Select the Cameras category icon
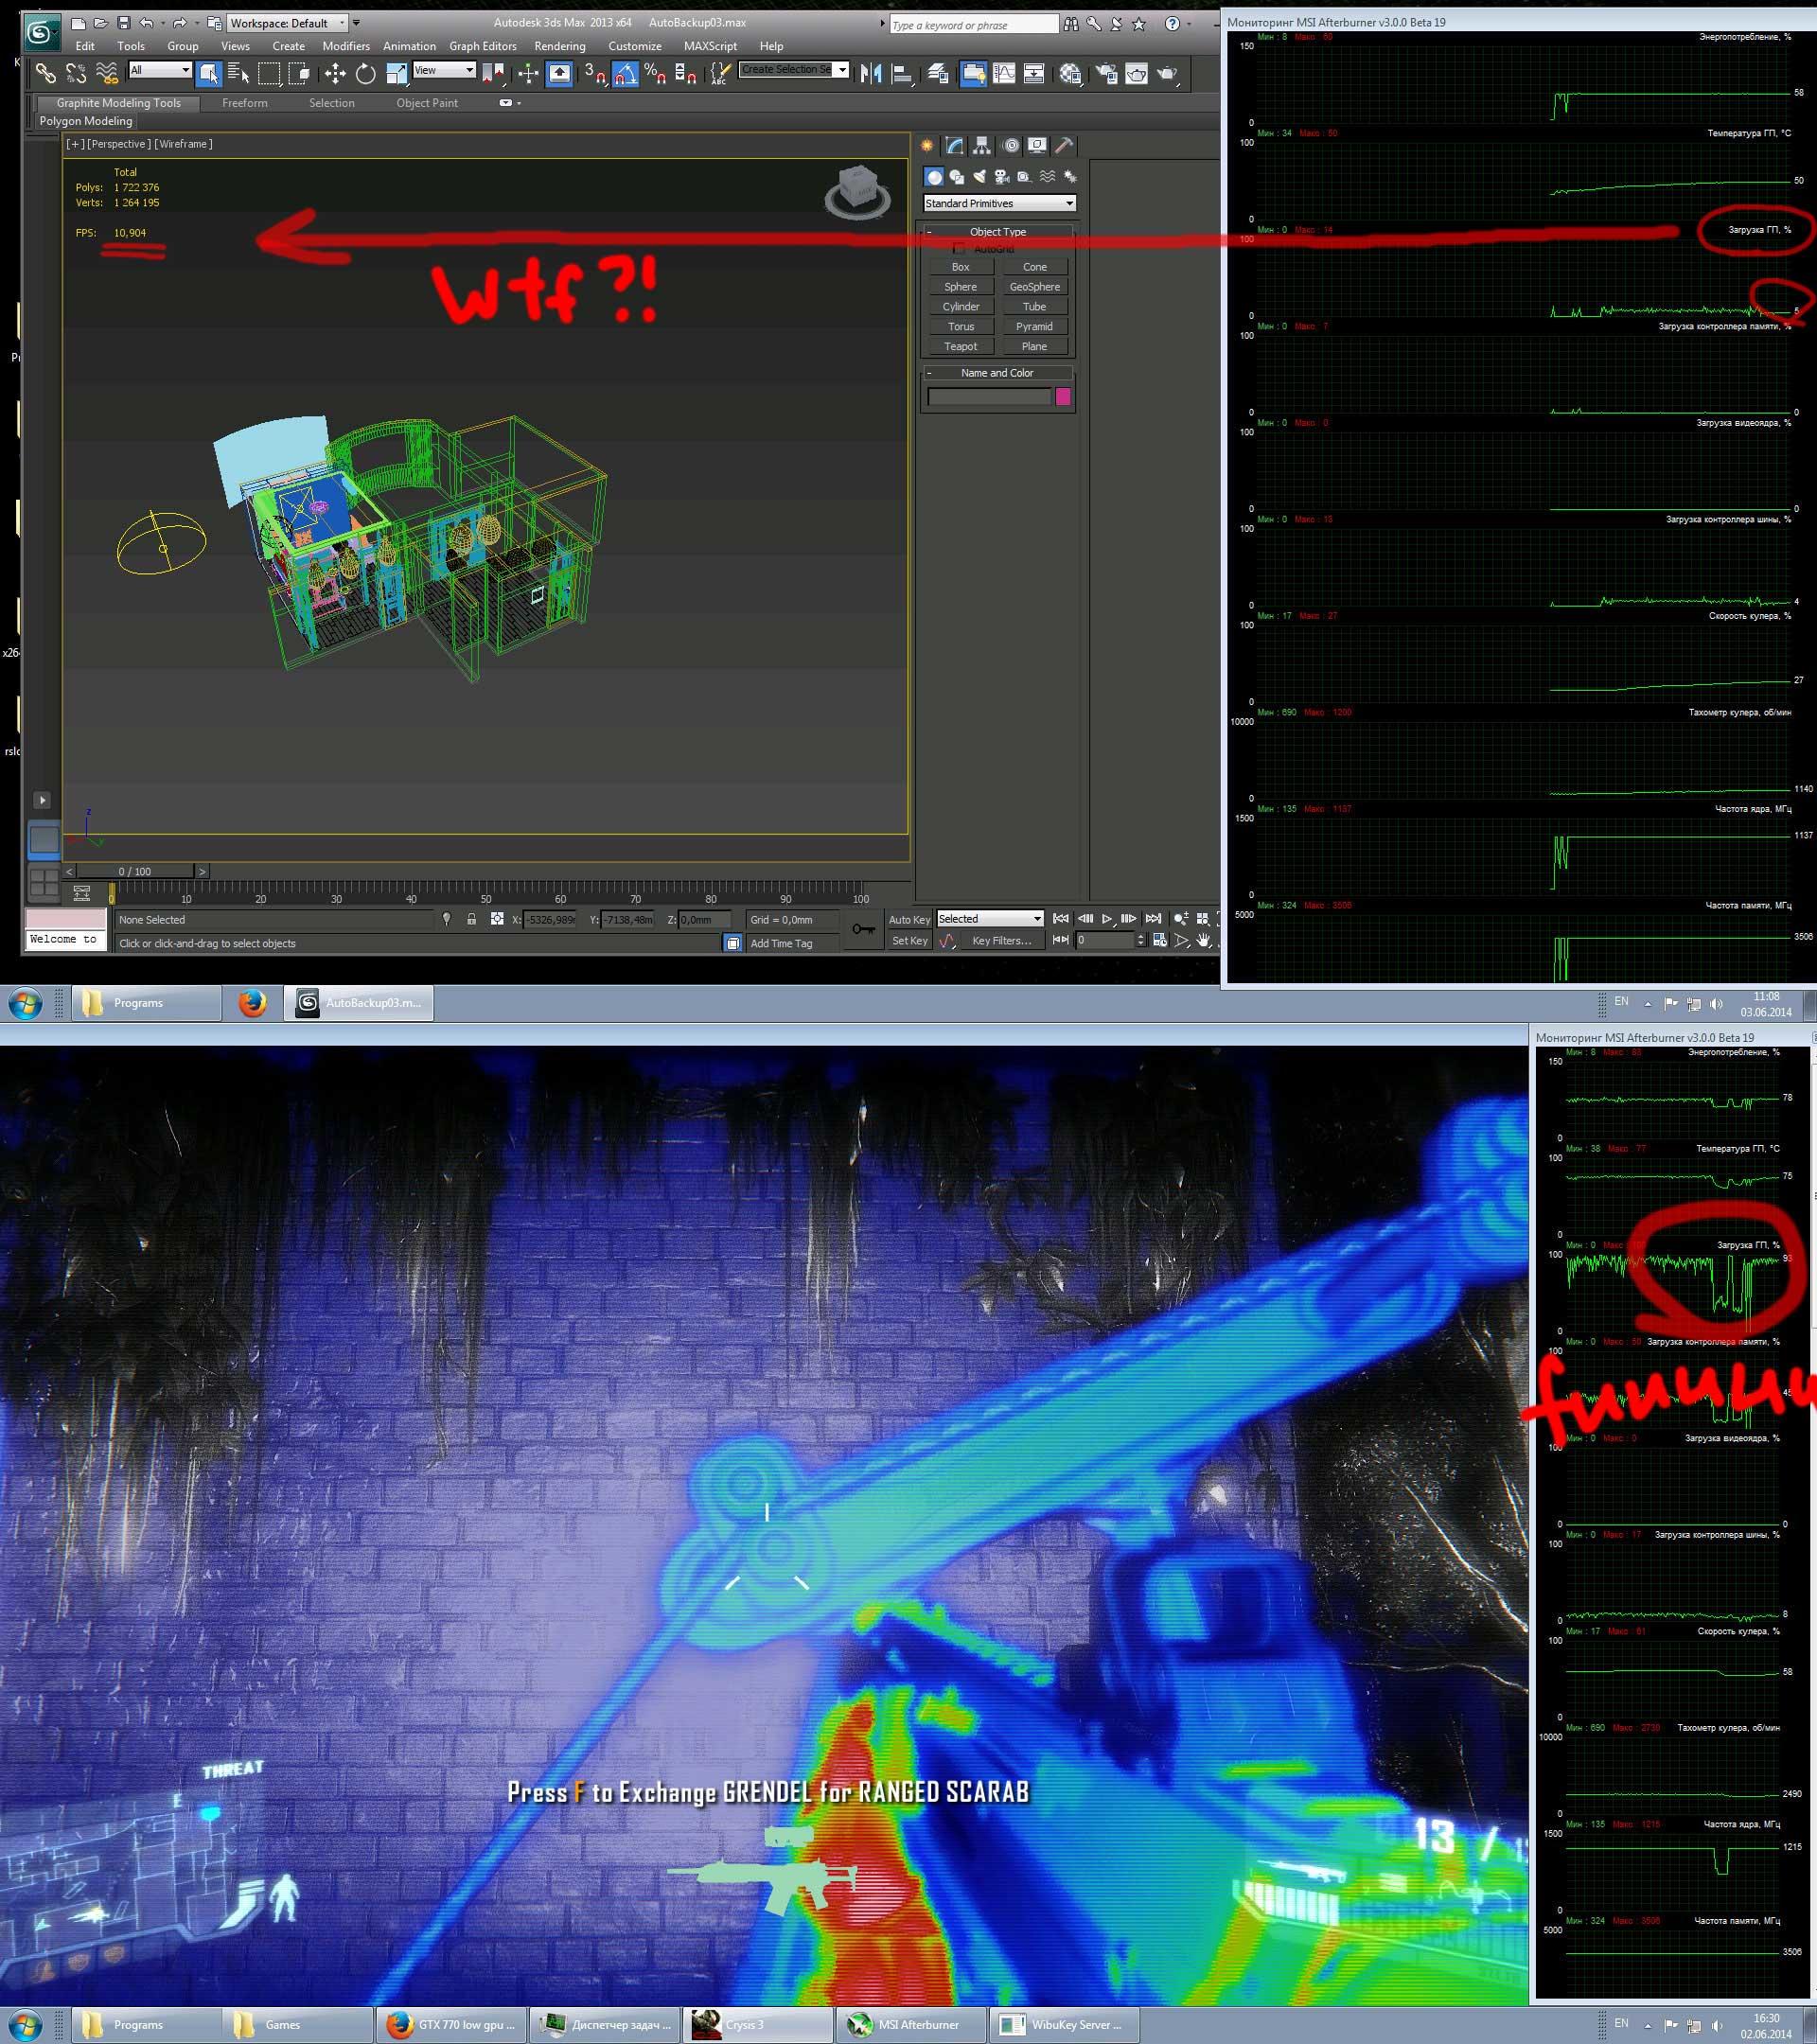Viewport: 1817px width, 2044px height. [x=1002, y=177]
